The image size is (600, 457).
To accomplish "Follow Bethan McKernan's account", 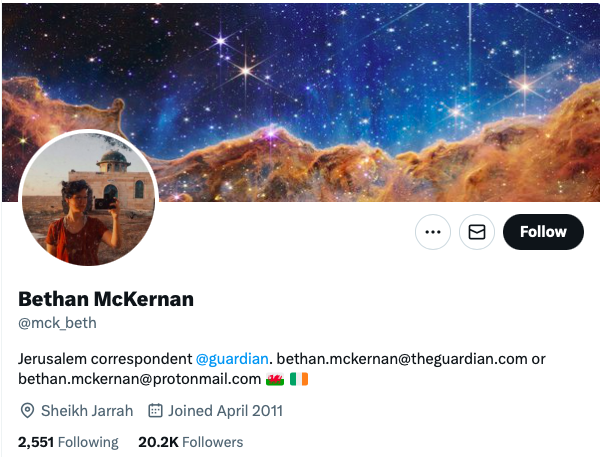I will (543, 232).
